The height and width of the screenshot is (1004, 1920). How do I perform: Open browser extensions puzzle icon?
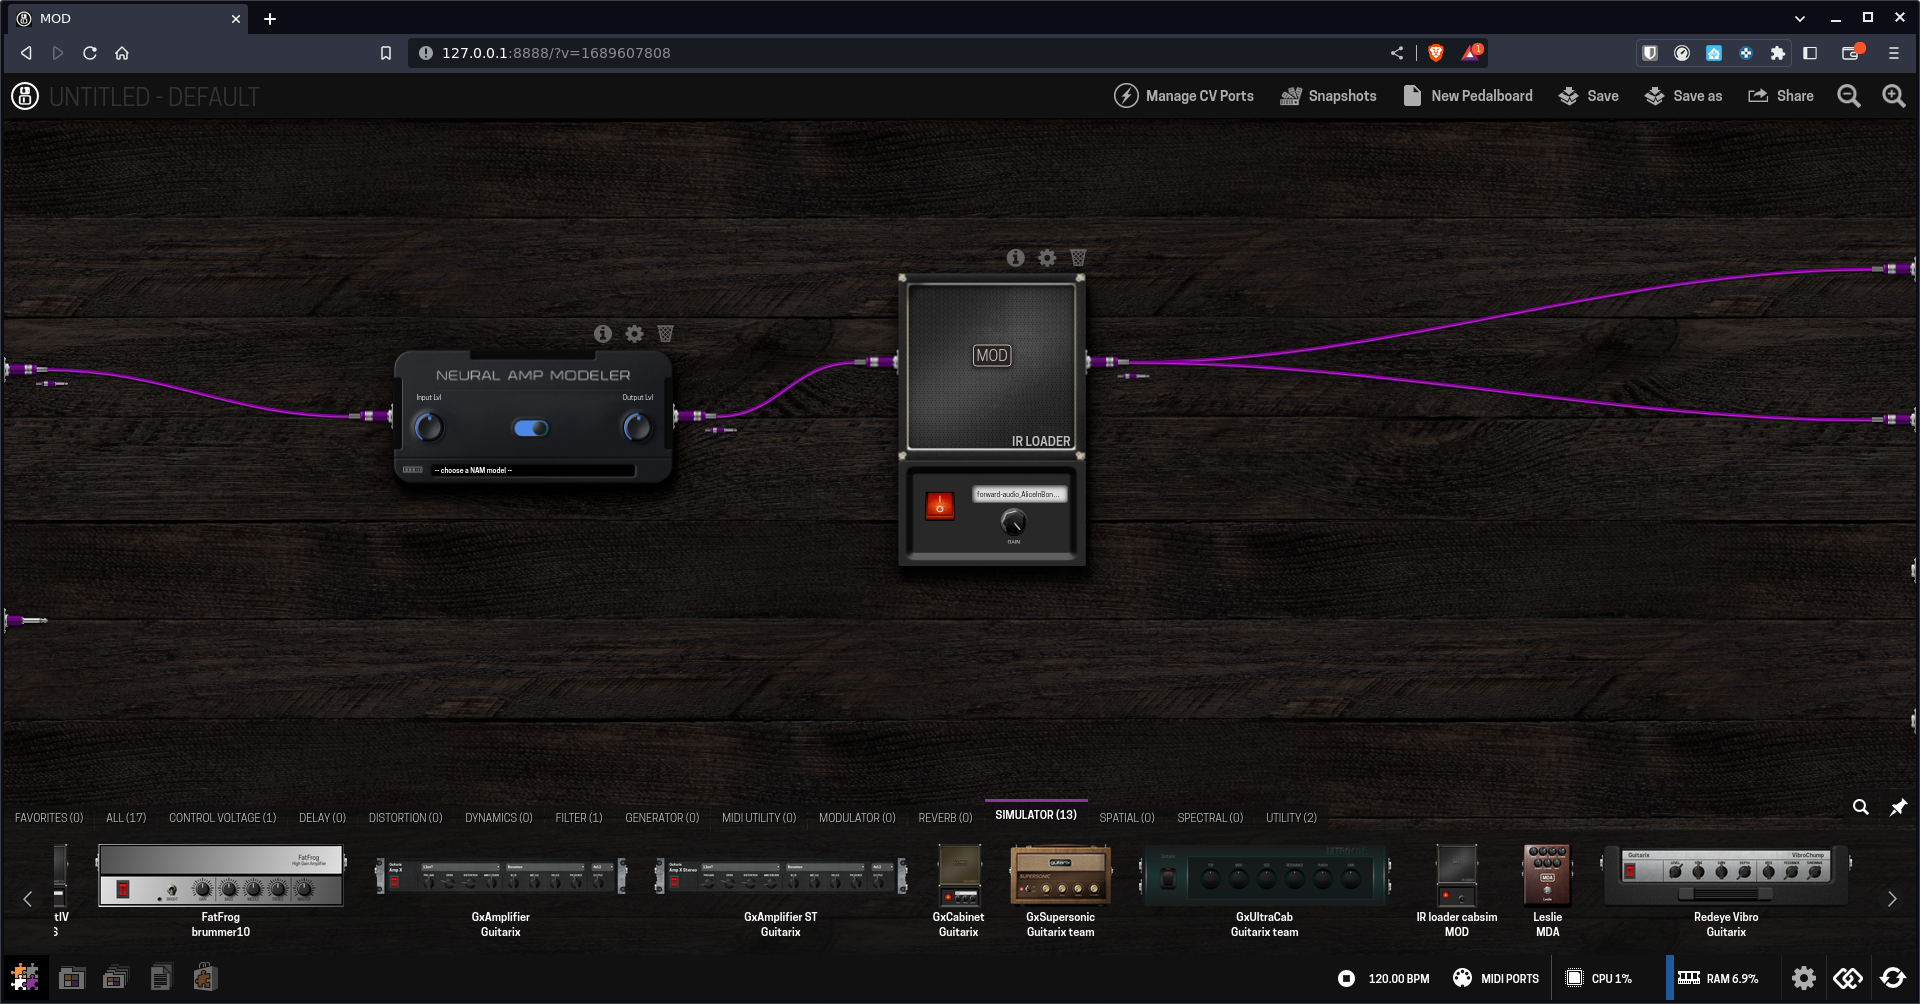click(1777, 53)
